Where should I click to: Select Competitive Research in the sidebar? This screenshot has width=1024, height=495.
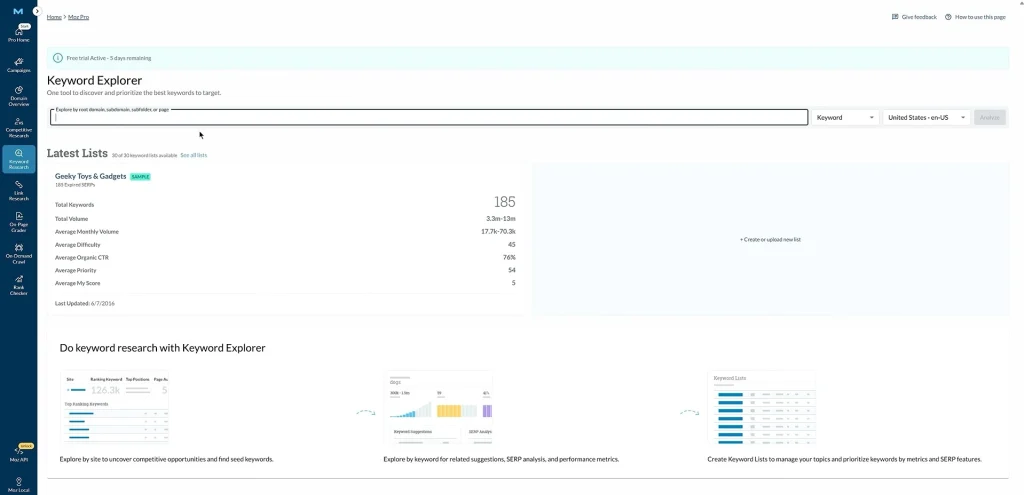[x=18, y=127]
